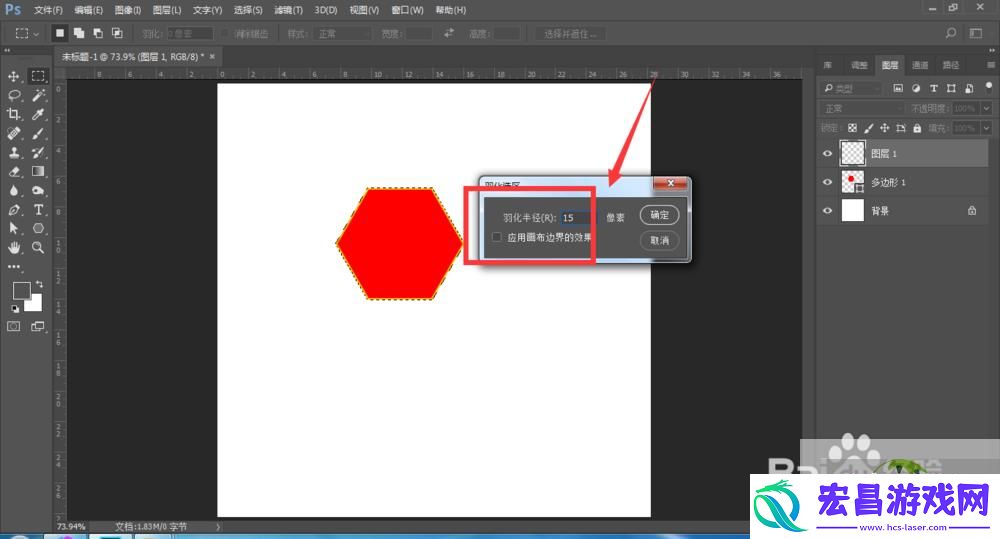Lock all layer attributes
The height and width of the screenshot is (539, 1000).
point(917,128)
